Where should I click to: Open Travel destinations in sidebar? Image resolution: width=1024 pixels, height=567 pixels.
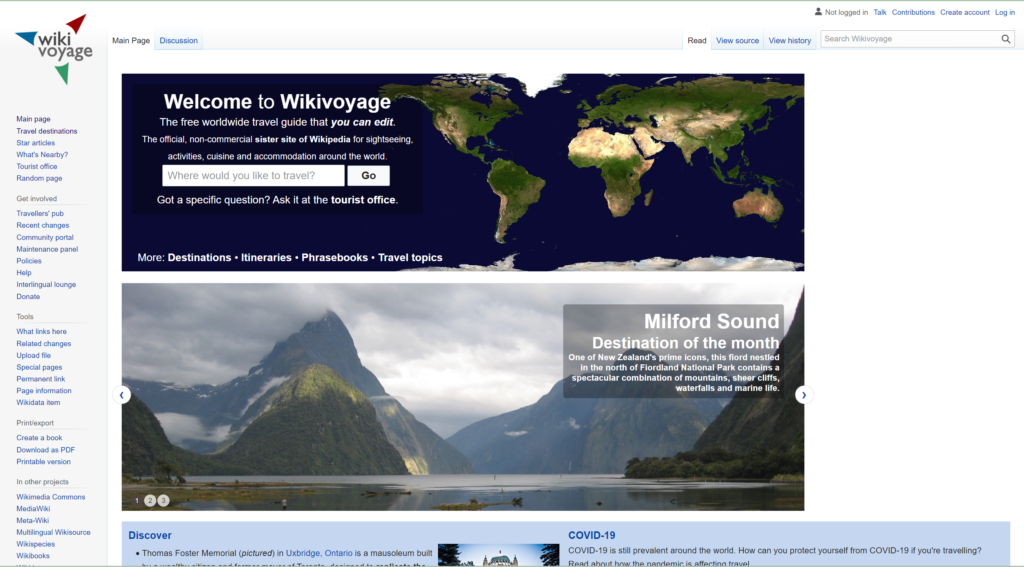(46, 131)
